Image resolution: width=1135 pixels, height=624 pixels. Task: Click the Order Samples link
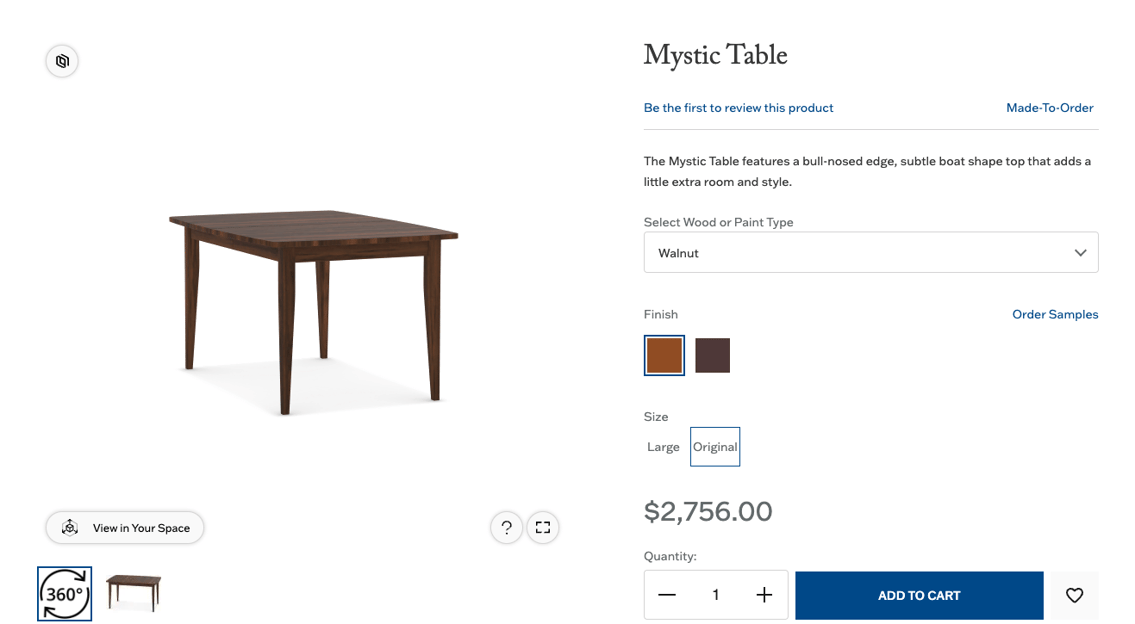(1055, 314)
